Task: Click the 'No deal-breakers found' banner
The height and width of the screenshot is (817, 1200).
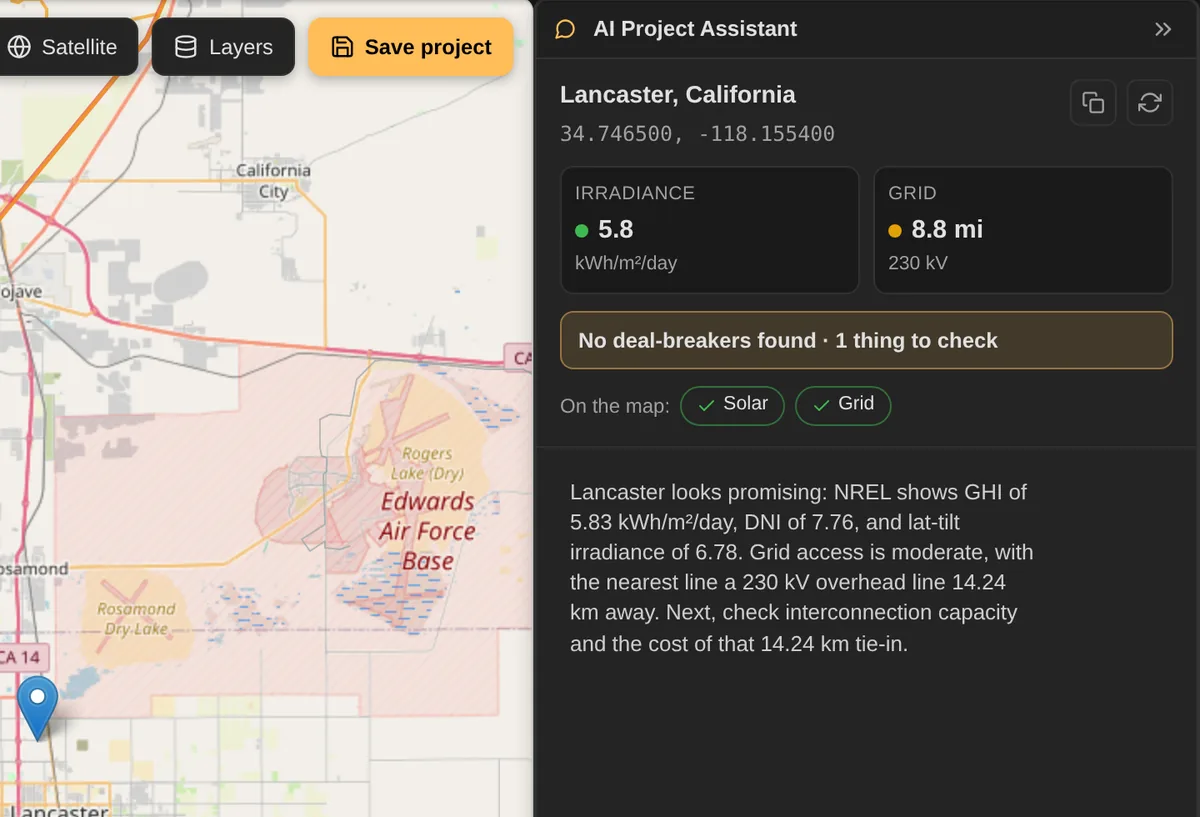Action: click(x=866, y=340)
